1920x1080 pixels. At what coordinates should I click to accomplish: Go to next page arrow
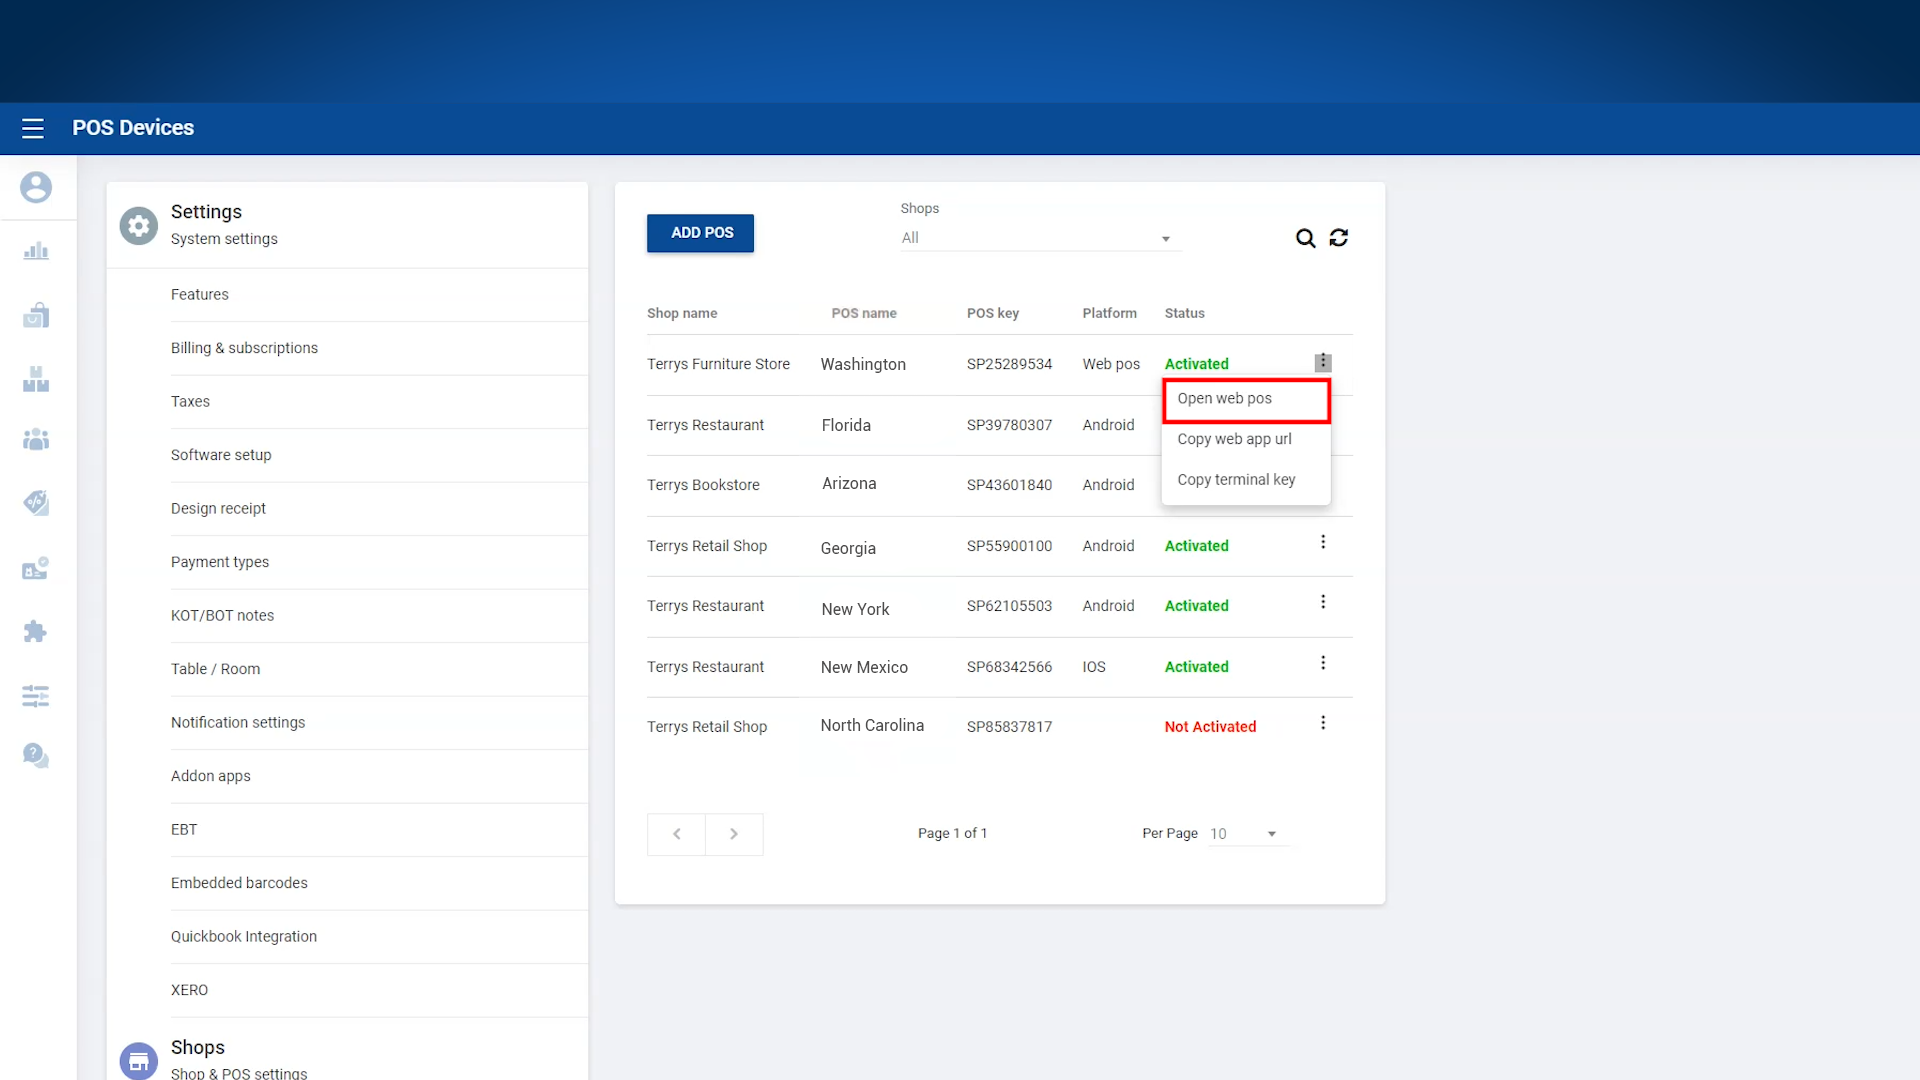pos(734,834)
